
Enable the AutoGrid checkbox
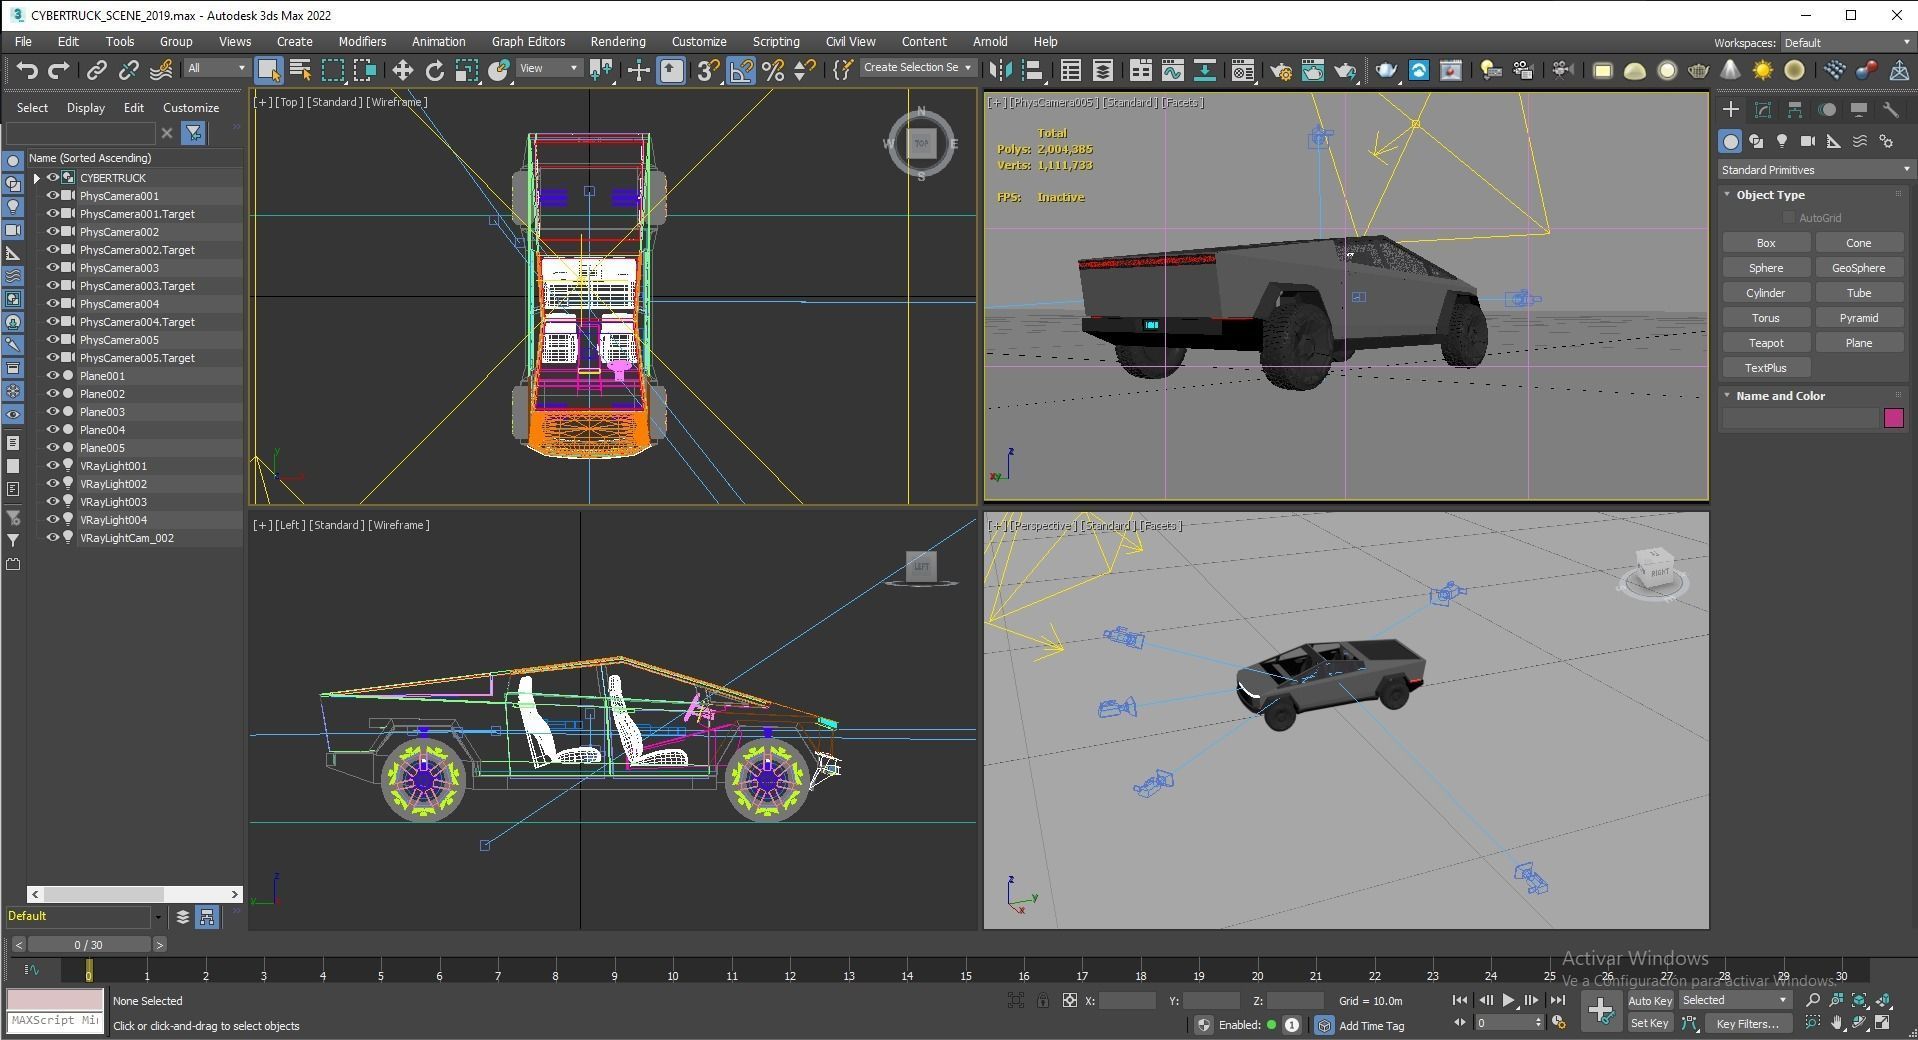tap(1789, 218)
